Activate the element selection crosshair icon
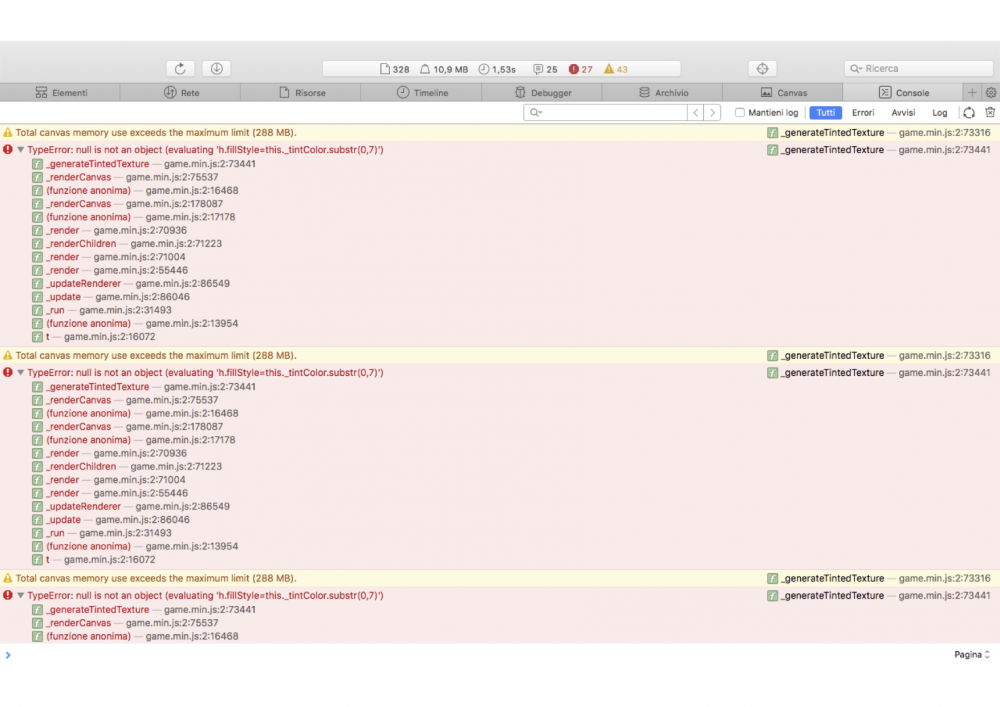Image resolution: width=1000 pixels, height=707 pixels. 762,69
